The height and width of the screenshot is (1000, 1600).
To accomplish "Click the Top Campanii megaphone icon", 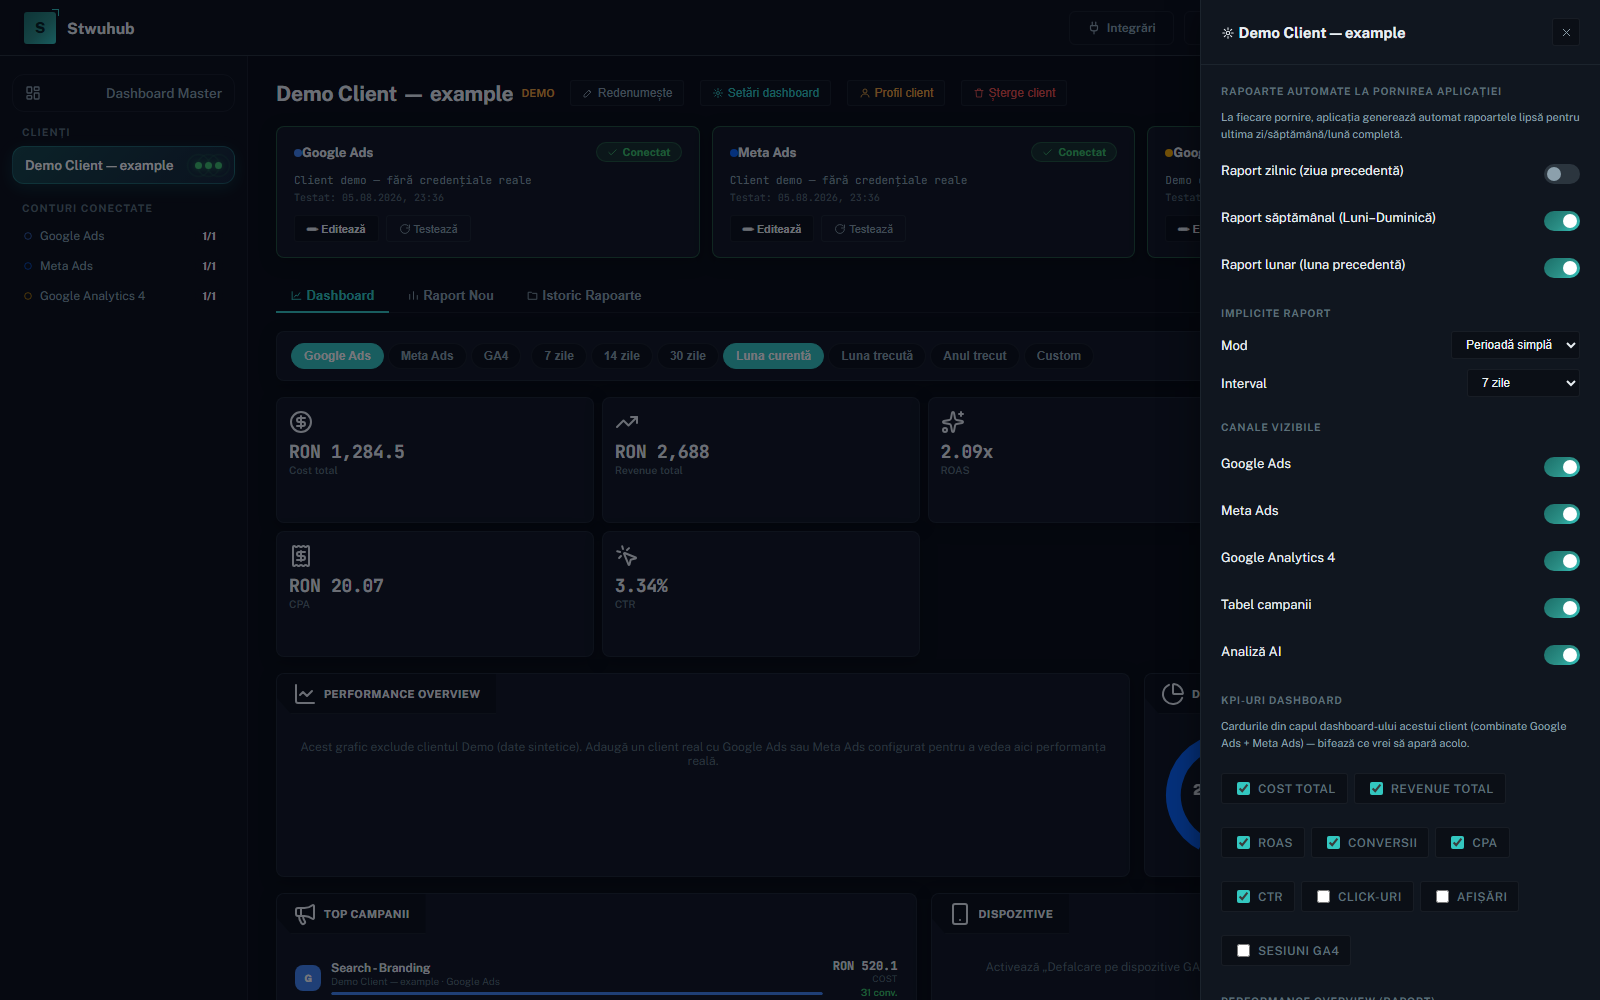I will click(x=305, y=914).
